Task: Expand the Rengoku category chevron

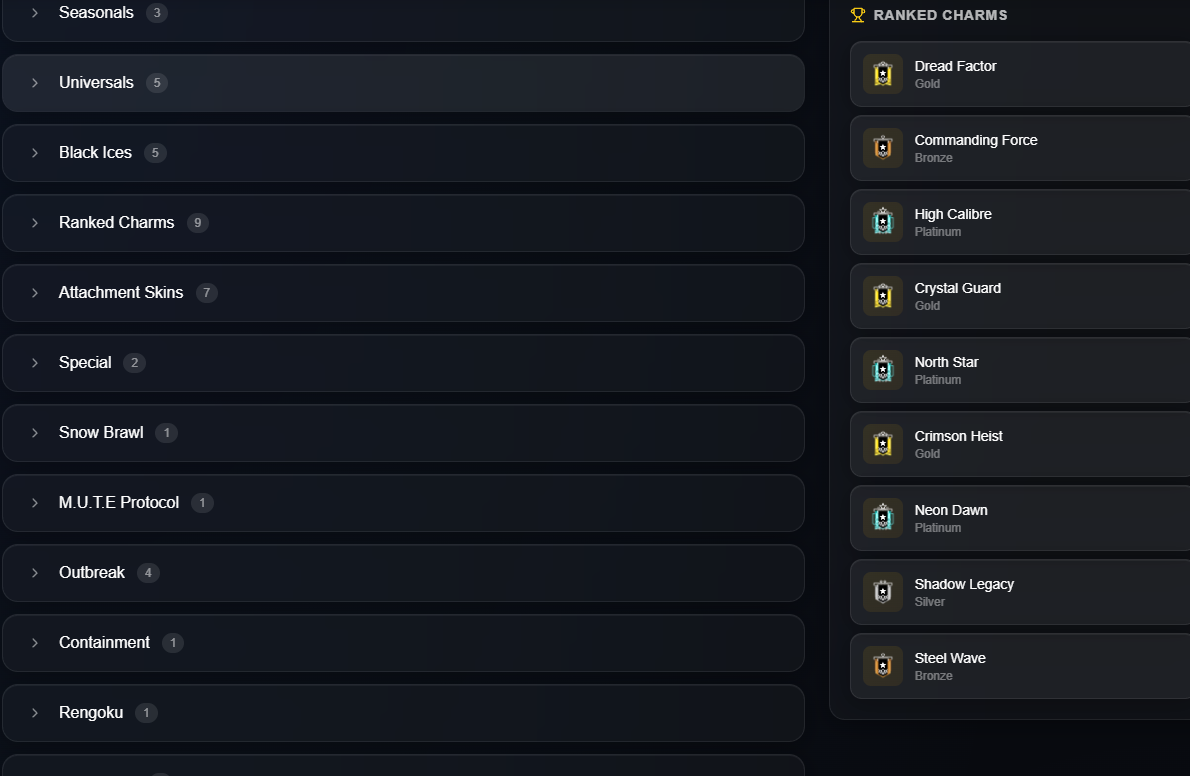Action: point(35,713)
